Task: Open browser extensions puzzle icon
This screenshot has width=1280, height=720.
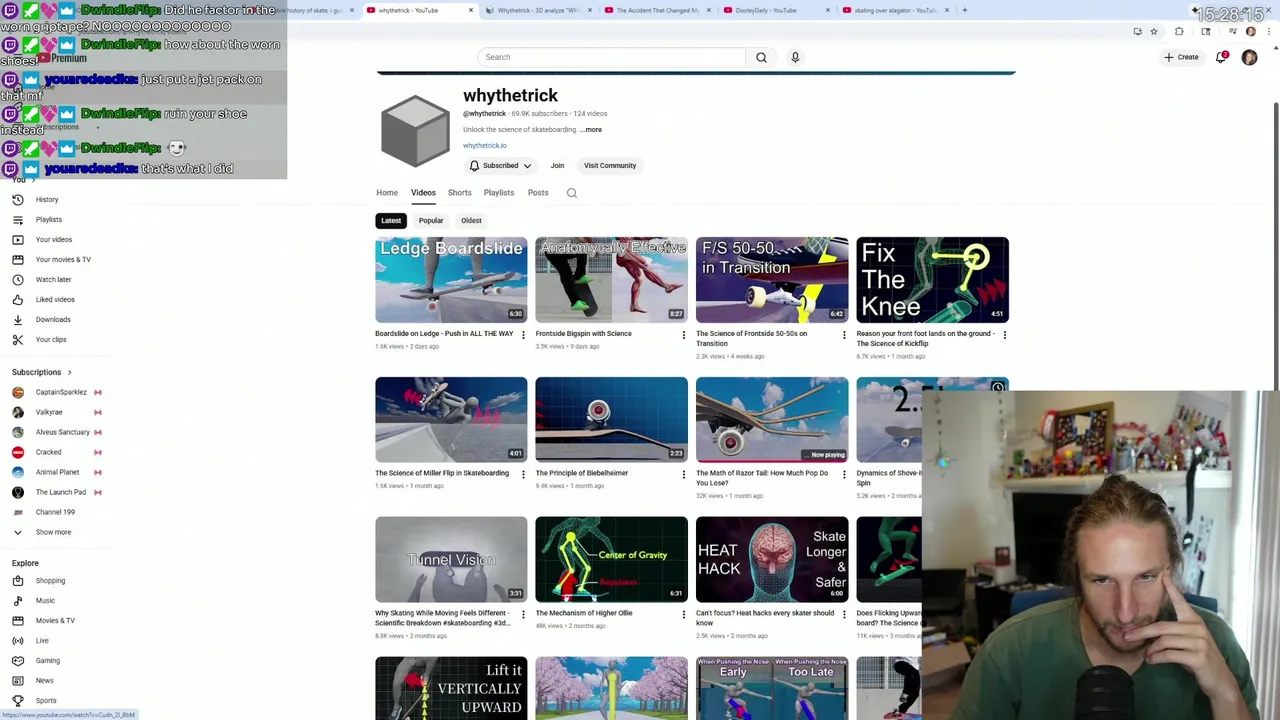Action: coord(1179,31)
